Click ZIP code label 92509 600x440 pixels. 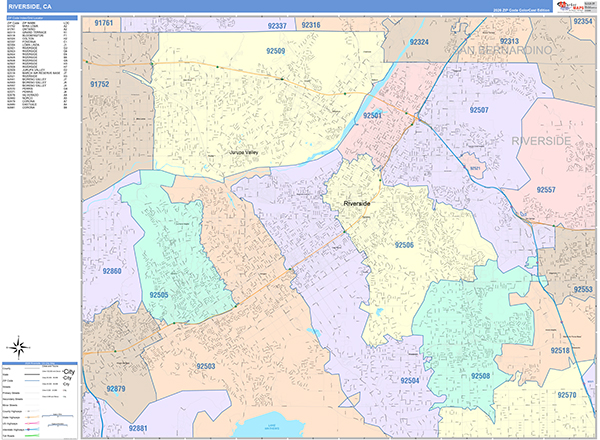(x=276, y=51)
